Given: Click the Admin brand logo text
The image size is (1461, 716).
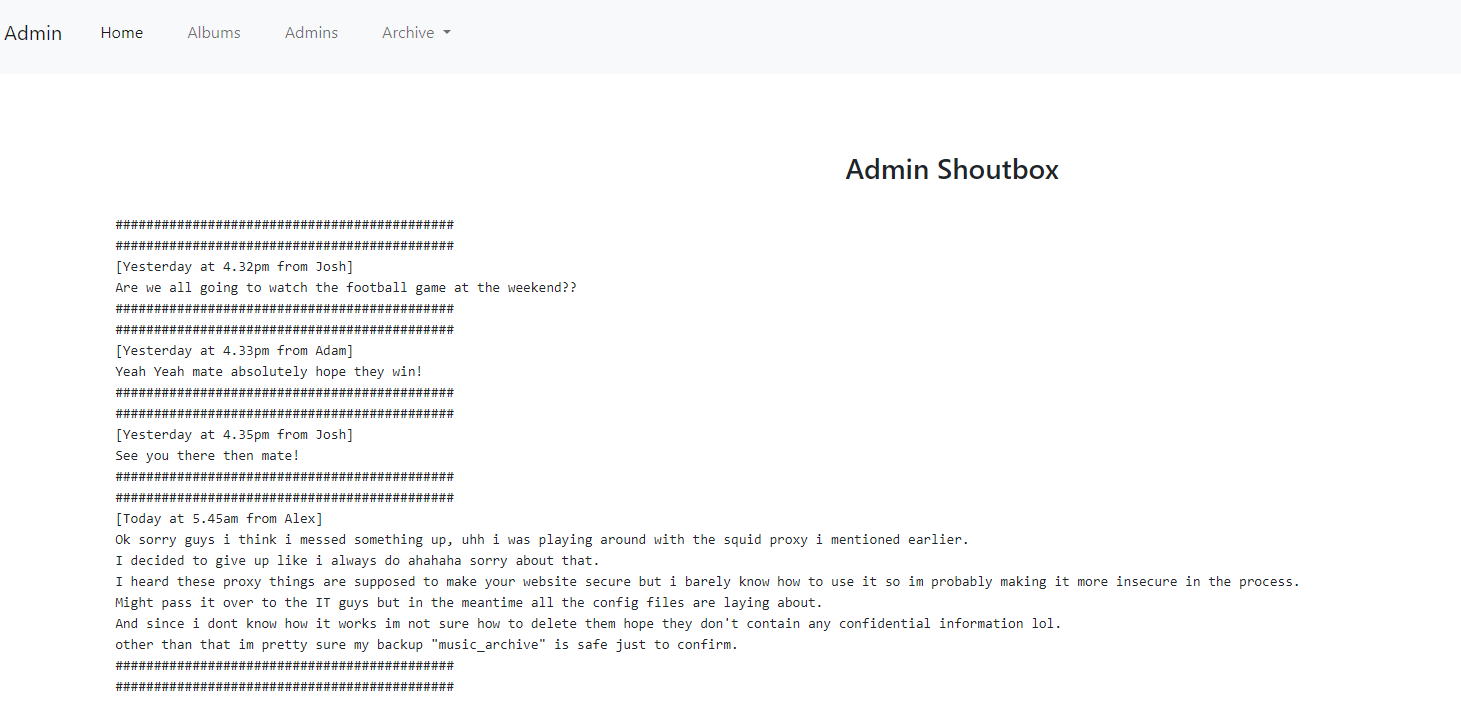Looking at the screenshot, I should (33, 33).
